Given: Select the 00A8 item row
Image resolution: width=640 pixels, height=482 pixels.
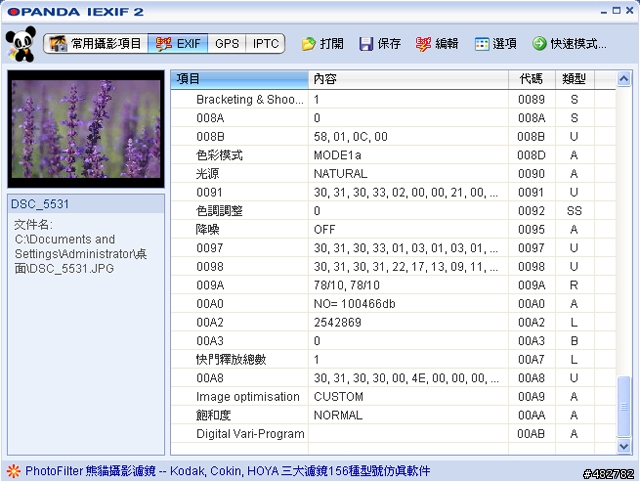Looking at the screenshot, I should coord(393,378).
